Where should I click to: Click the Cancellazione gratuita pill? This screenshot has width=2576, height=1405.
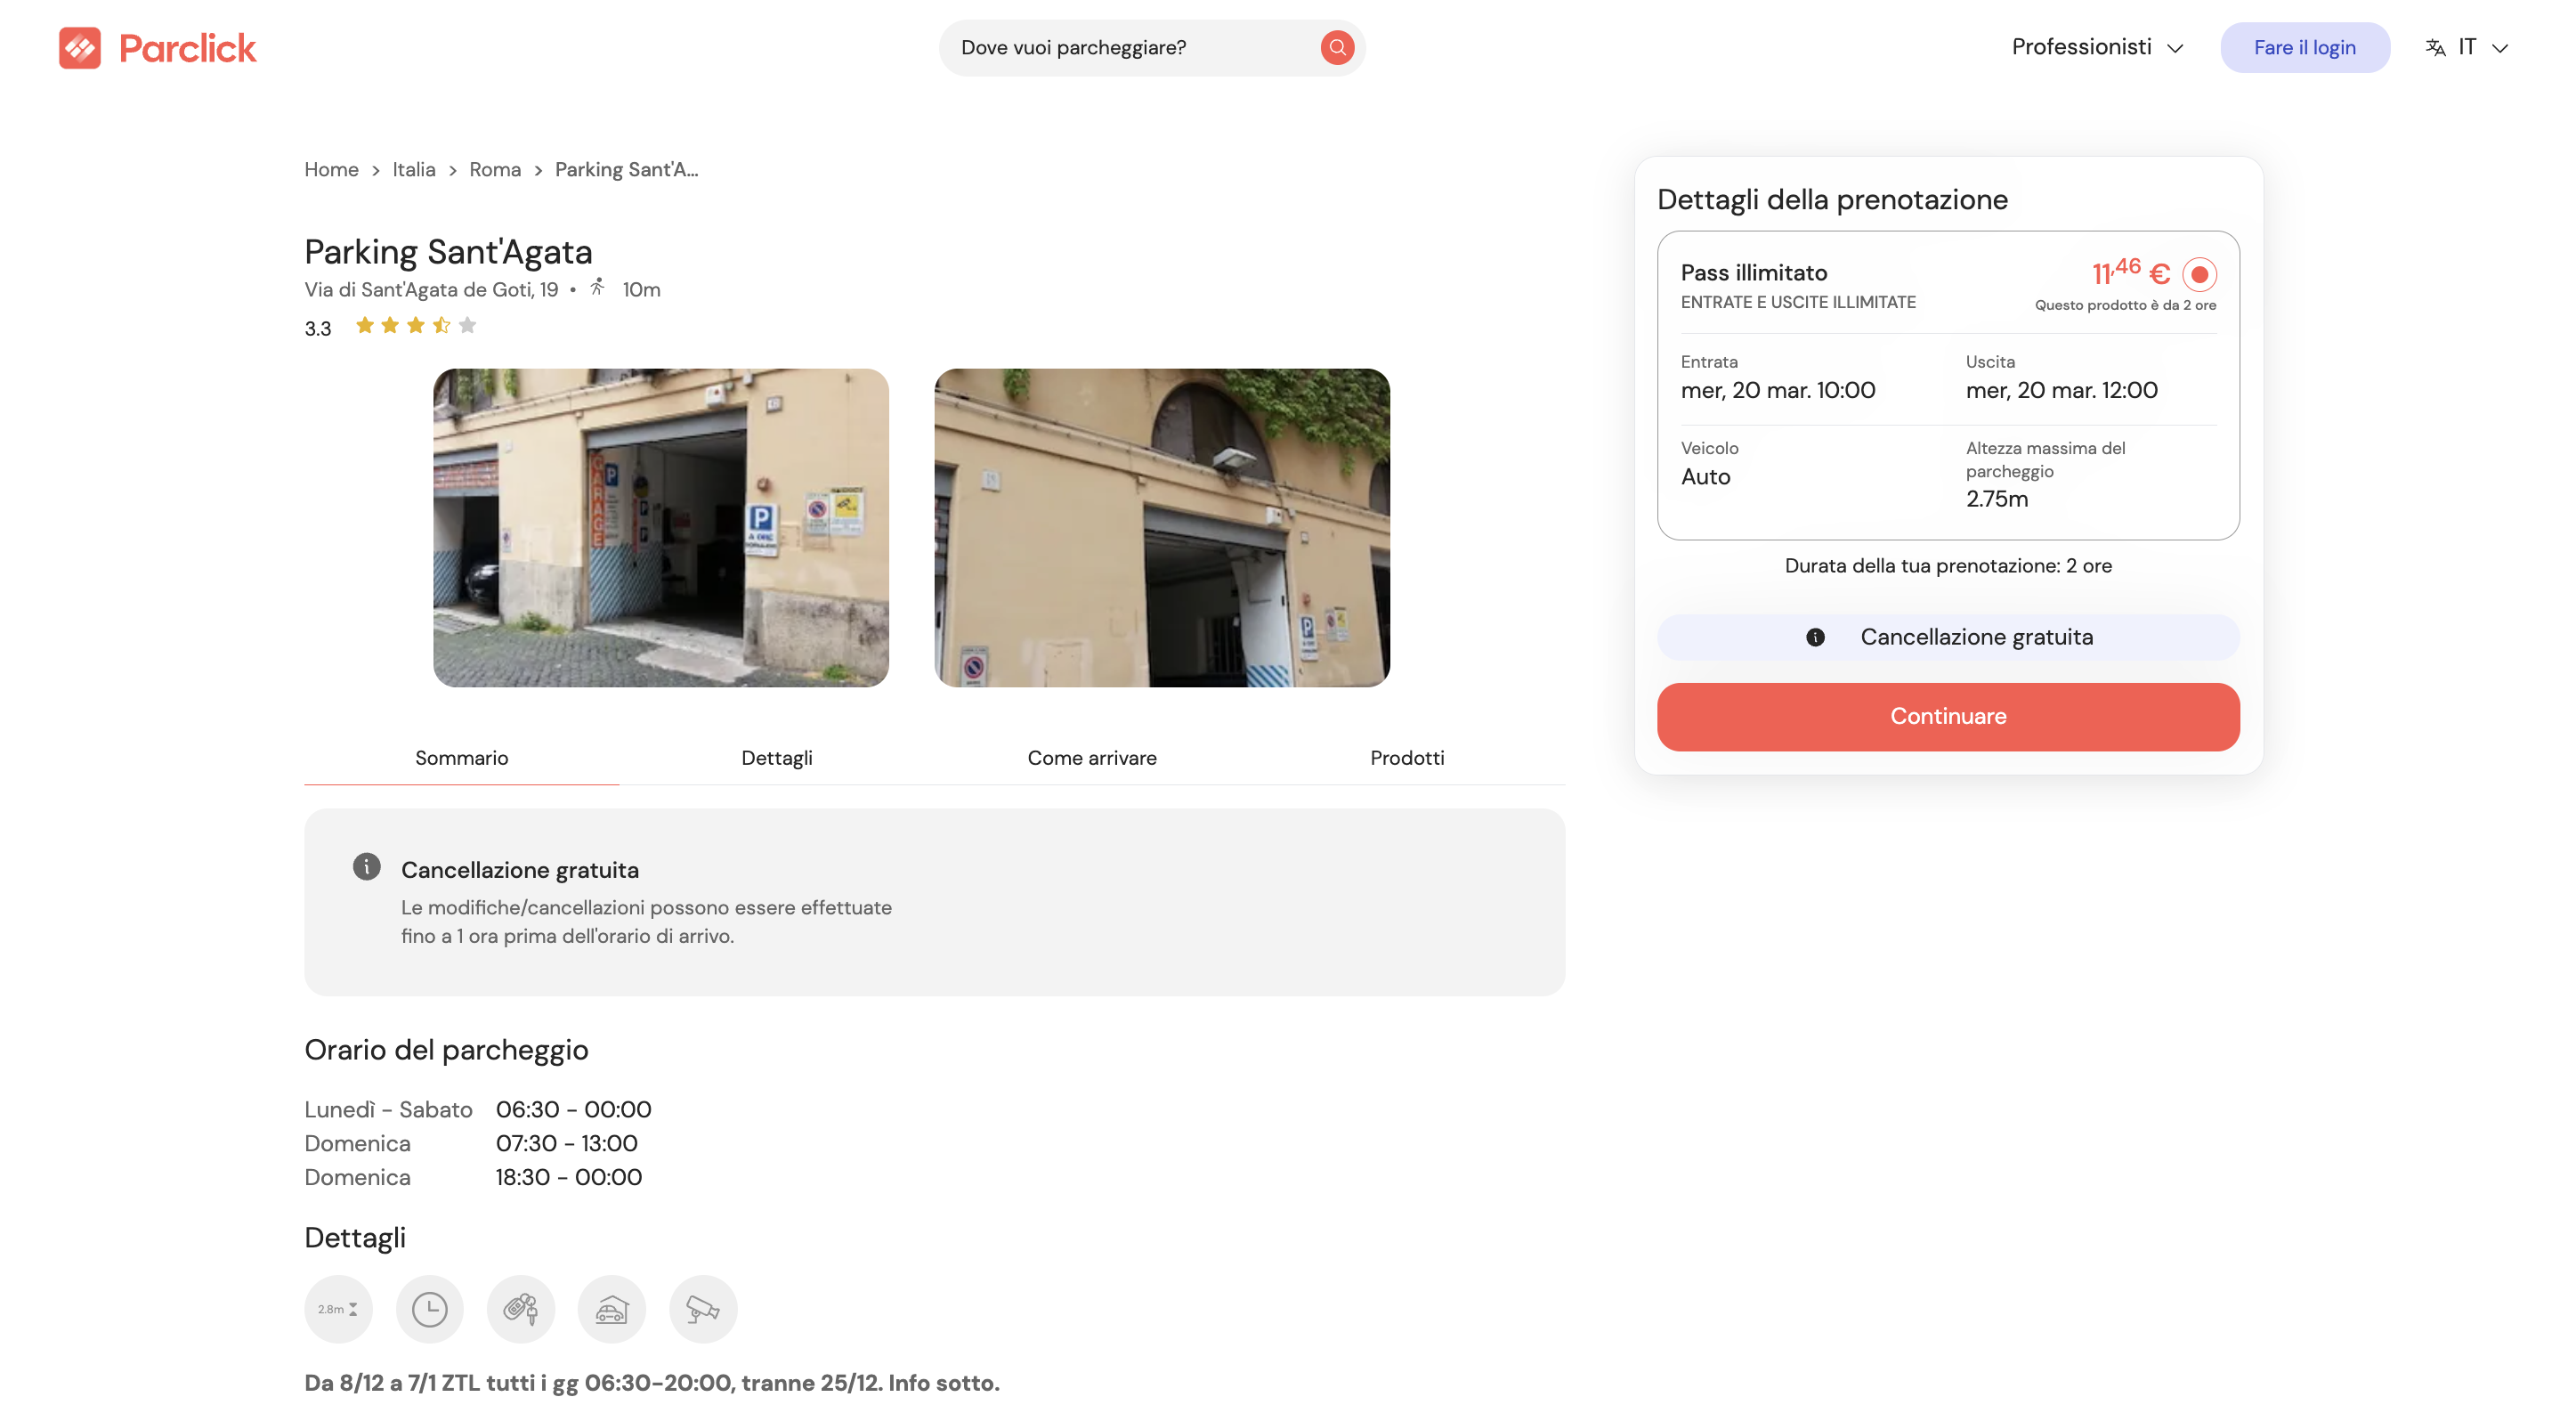click(1947, 637)
